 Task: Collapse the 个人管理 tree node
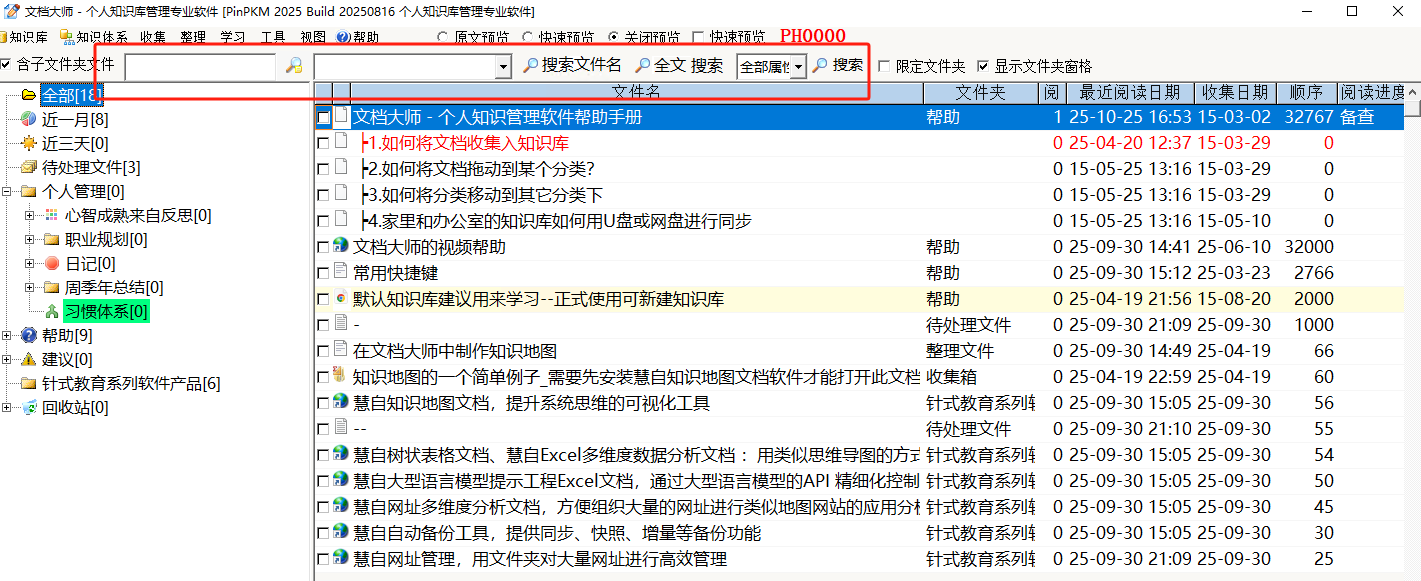8,192
